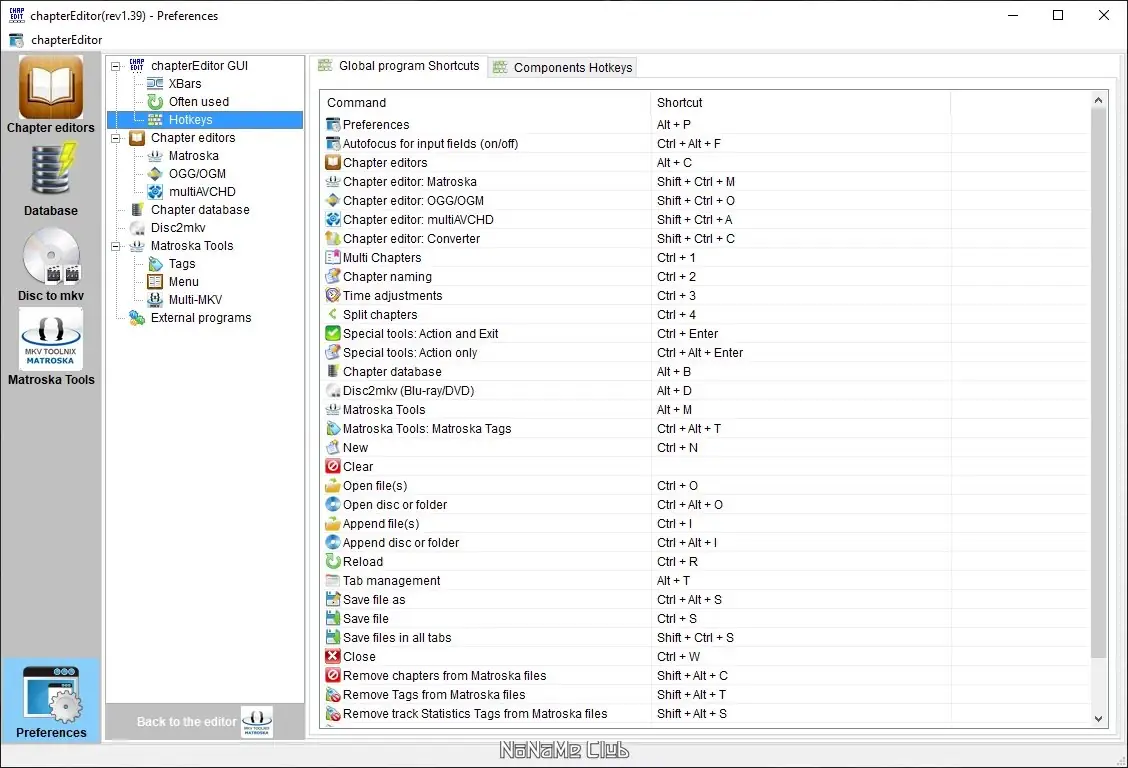Click the chapterEditor menu bar item

click(x=66, y=40)
